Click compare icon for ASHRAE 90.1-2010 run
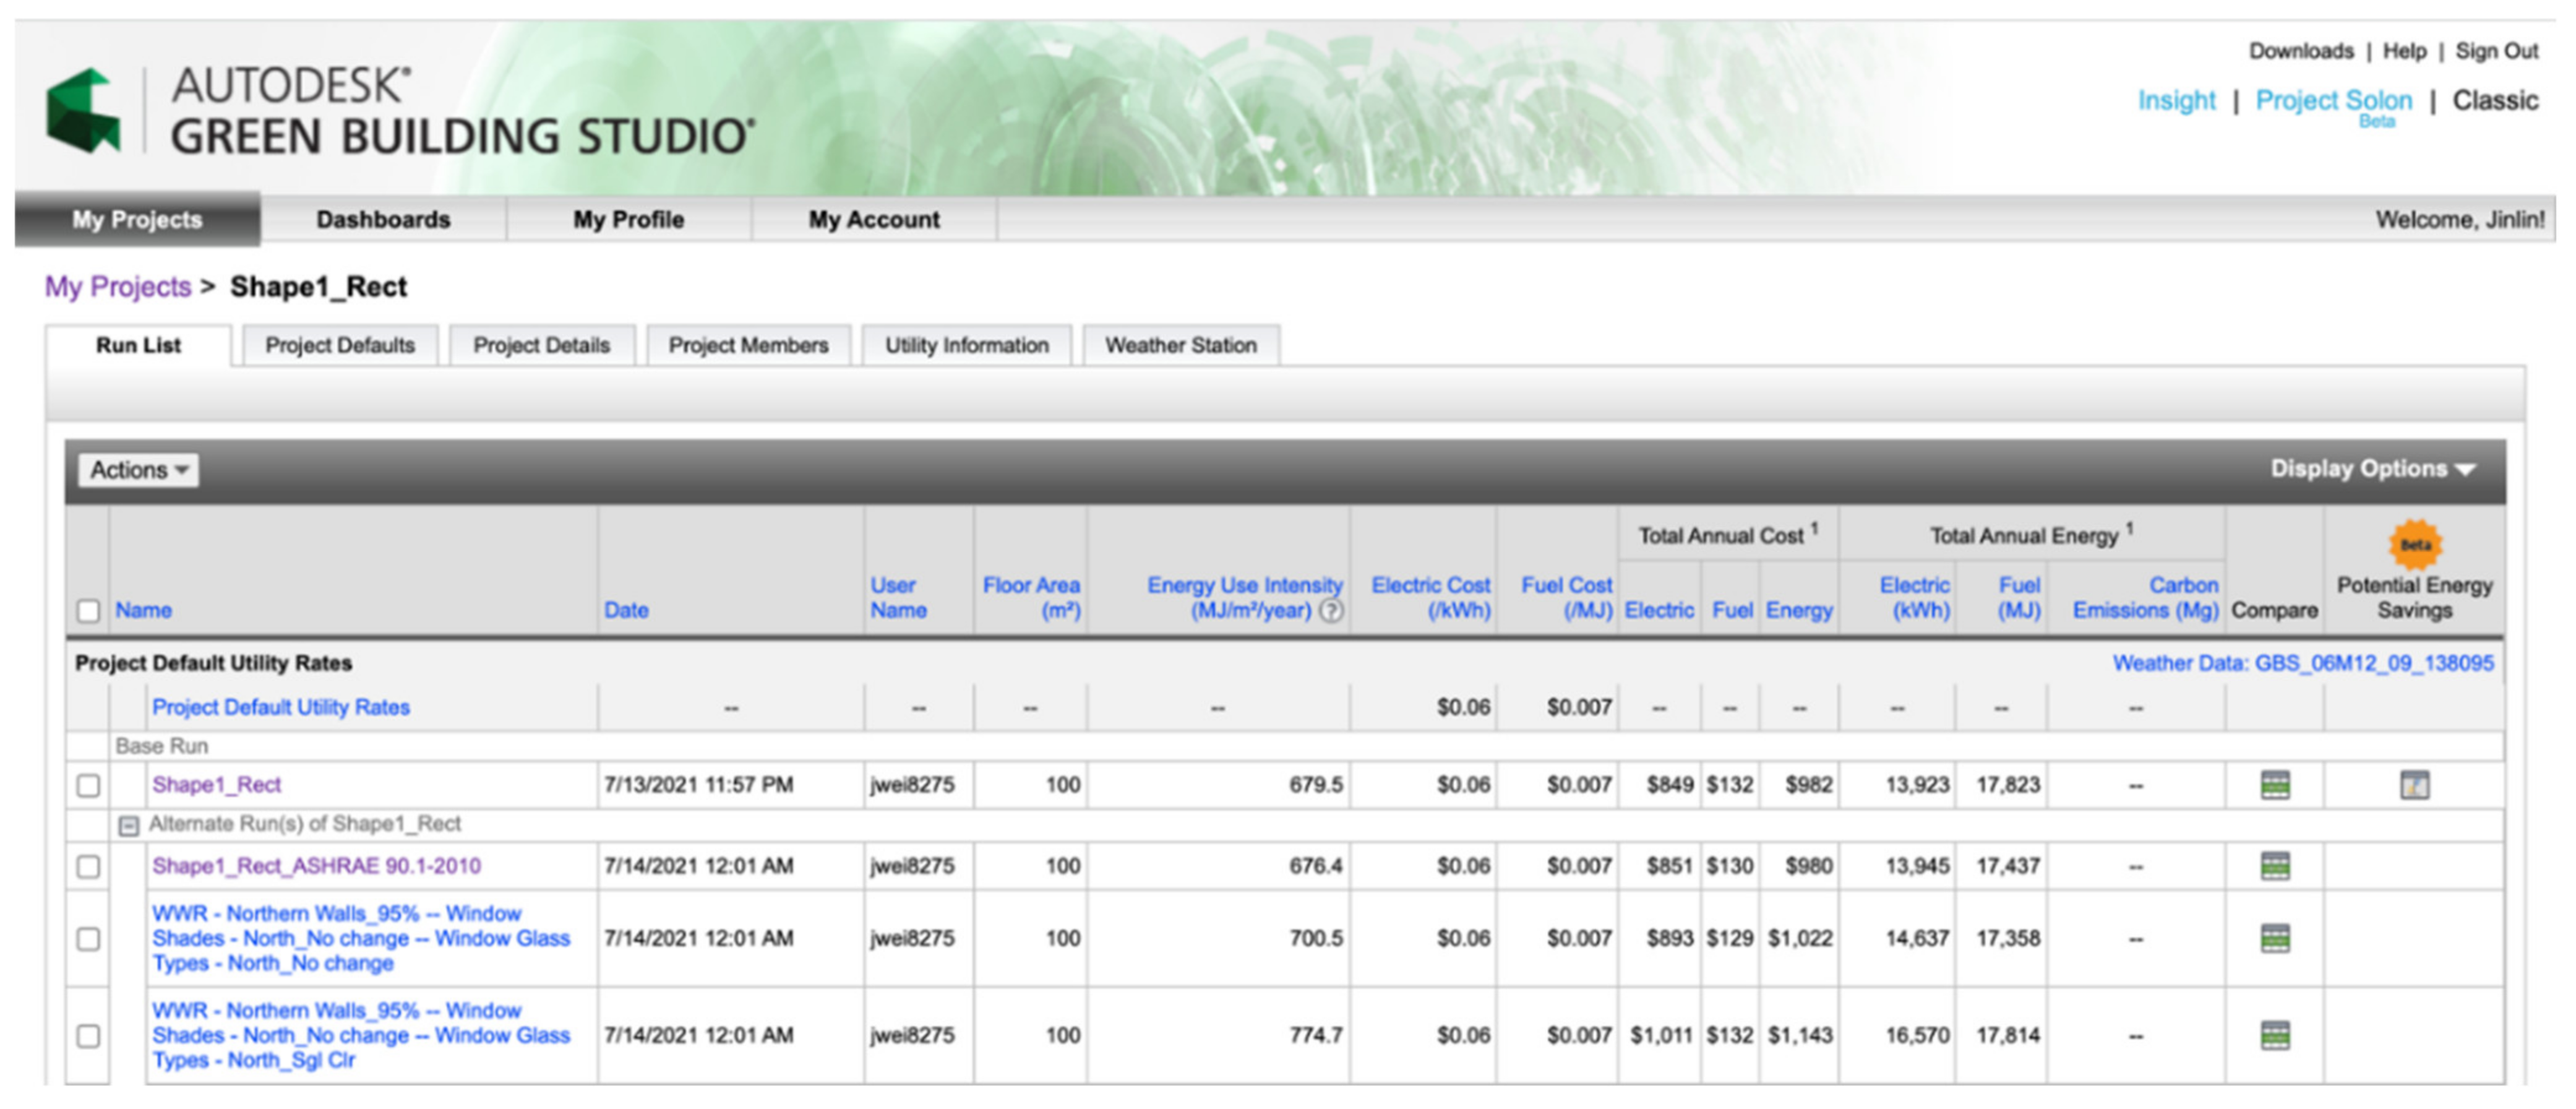Screen dimensions: 2576x1109 coord(2274,866)
